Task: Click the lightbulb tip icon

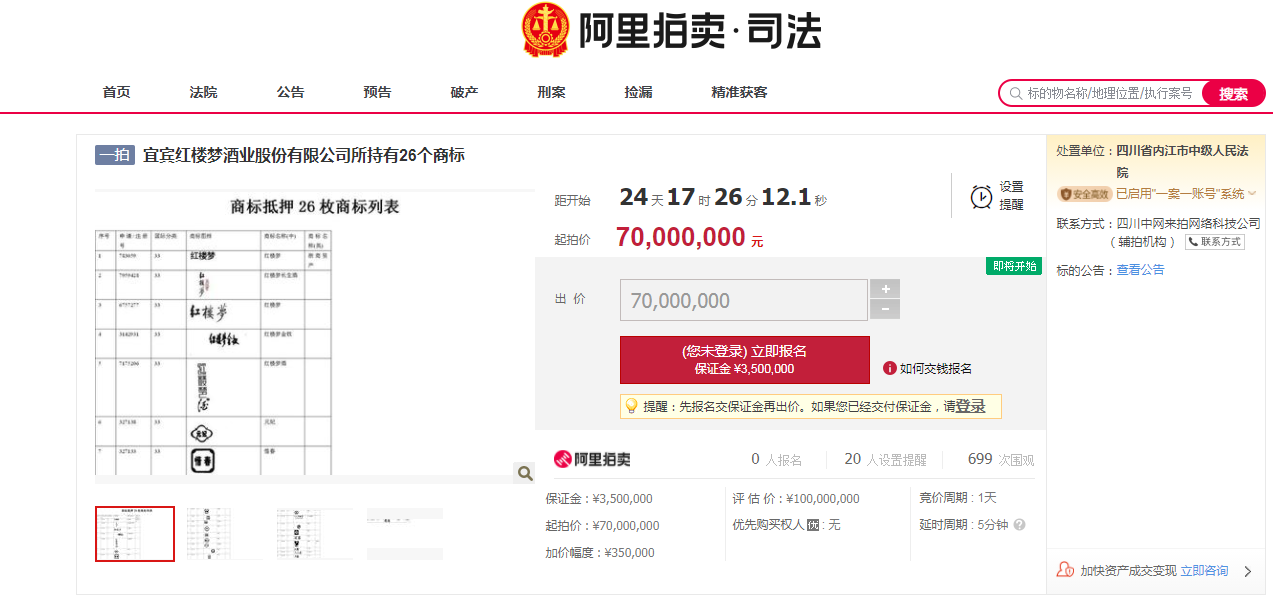Action: (x=631, y=406)
